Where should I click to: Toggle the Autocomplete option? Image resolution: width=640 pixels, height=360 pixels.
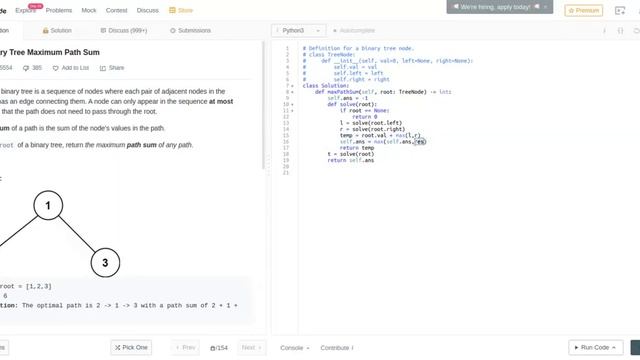click(354, 31)
